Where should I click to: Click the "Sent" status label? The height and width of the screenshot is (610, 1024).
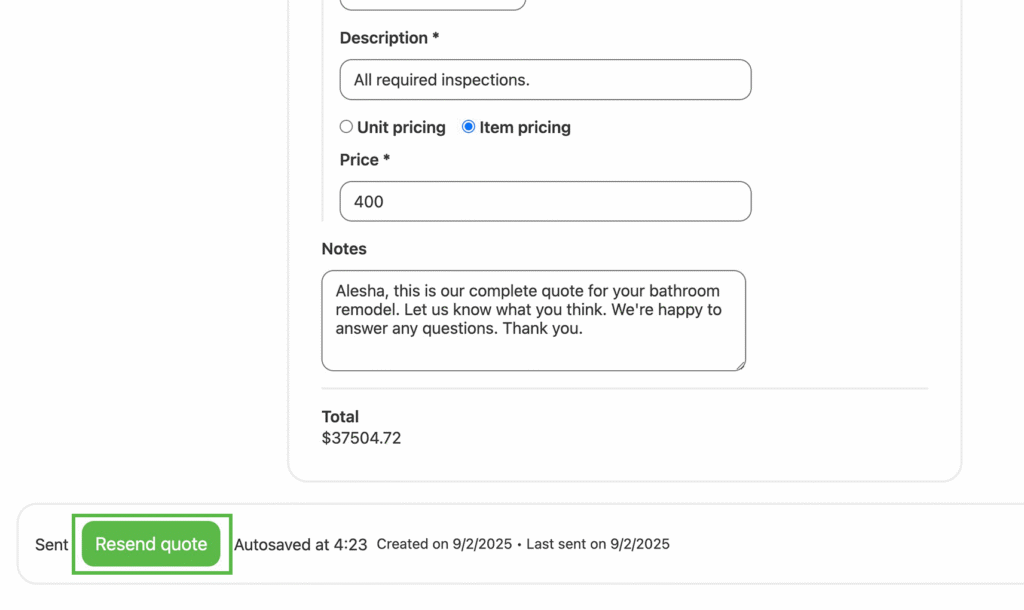coord(52,545)
